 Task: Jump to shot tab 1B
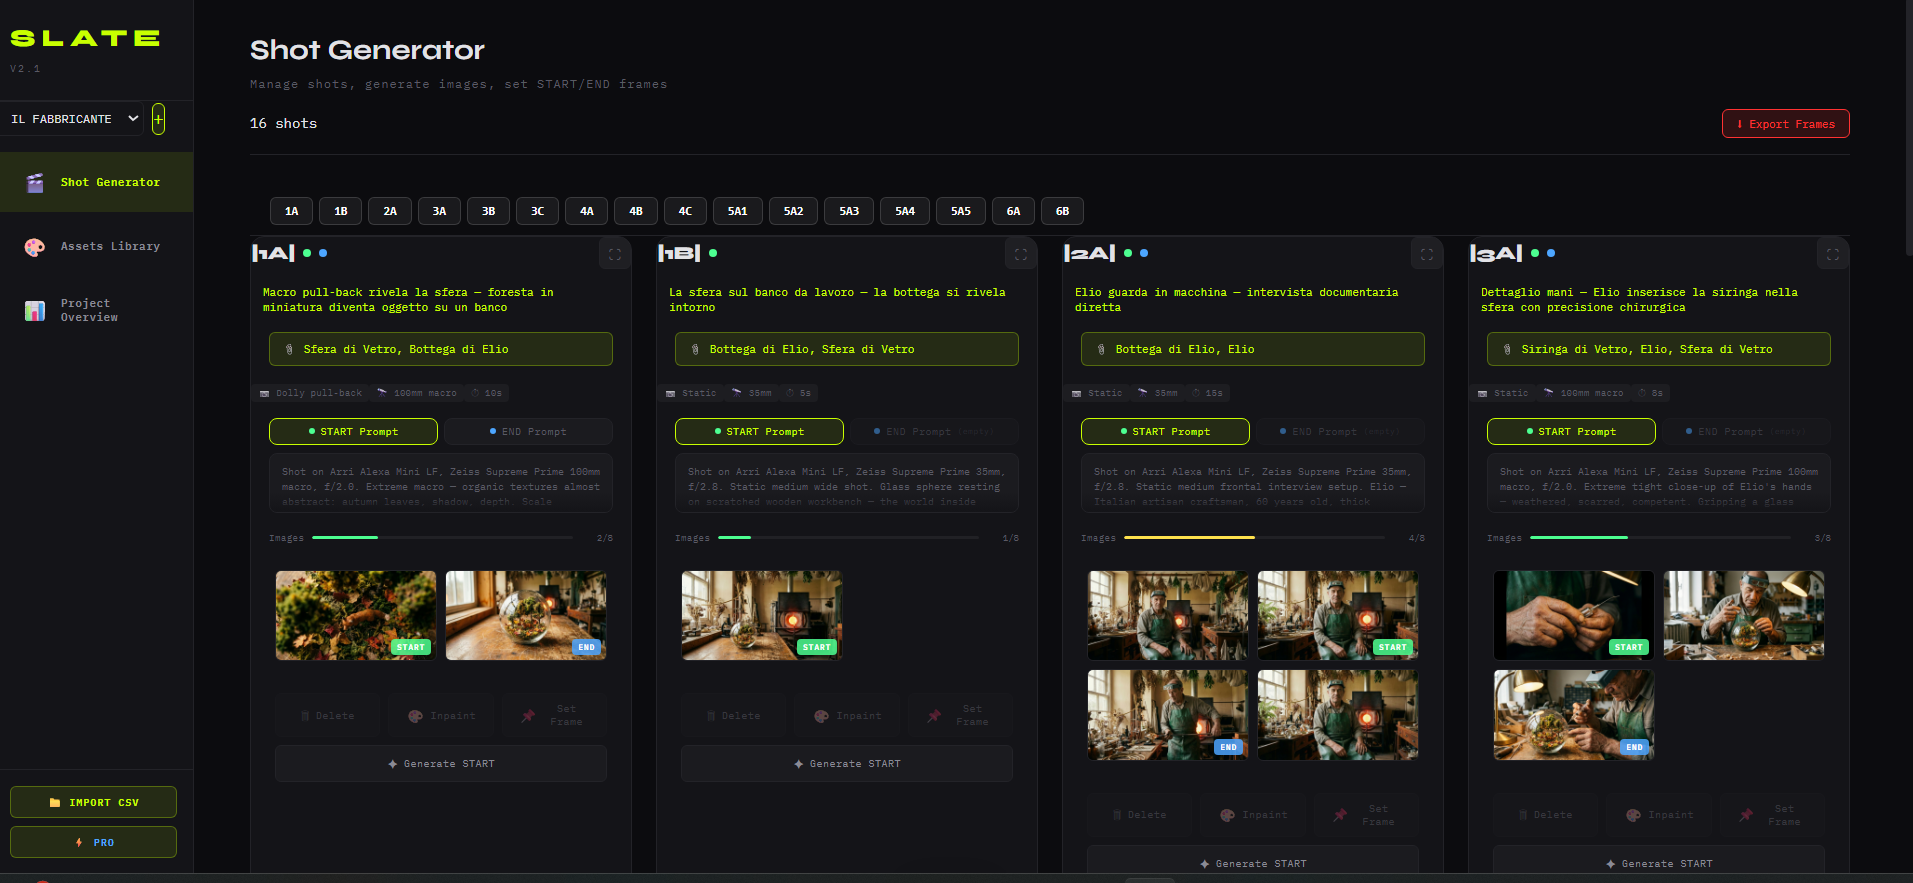(341, 211)
